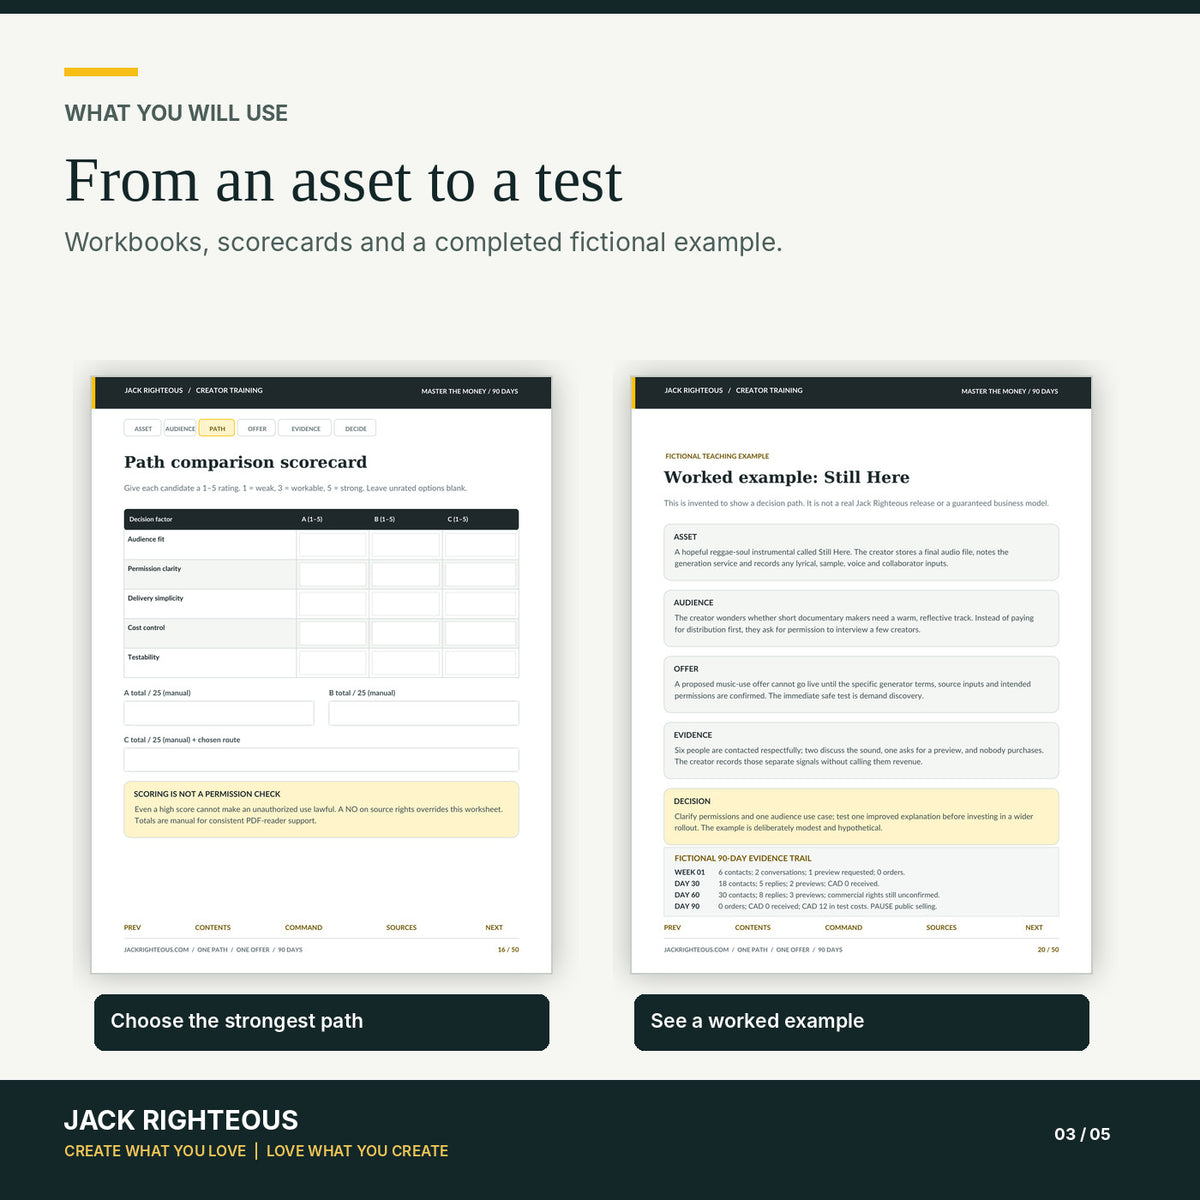Image resolution: width=1200 pixels, height=1200 pixels.
Task: Click the DAY 90 evidence trail row
Action: (x=806, y=907)
